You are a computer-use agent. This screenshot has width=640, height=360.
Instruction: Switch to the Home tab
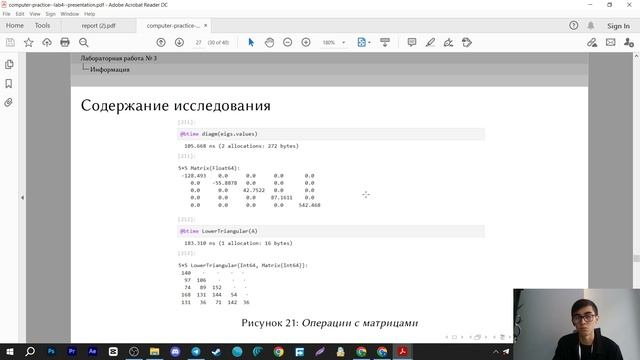[15, 25]
